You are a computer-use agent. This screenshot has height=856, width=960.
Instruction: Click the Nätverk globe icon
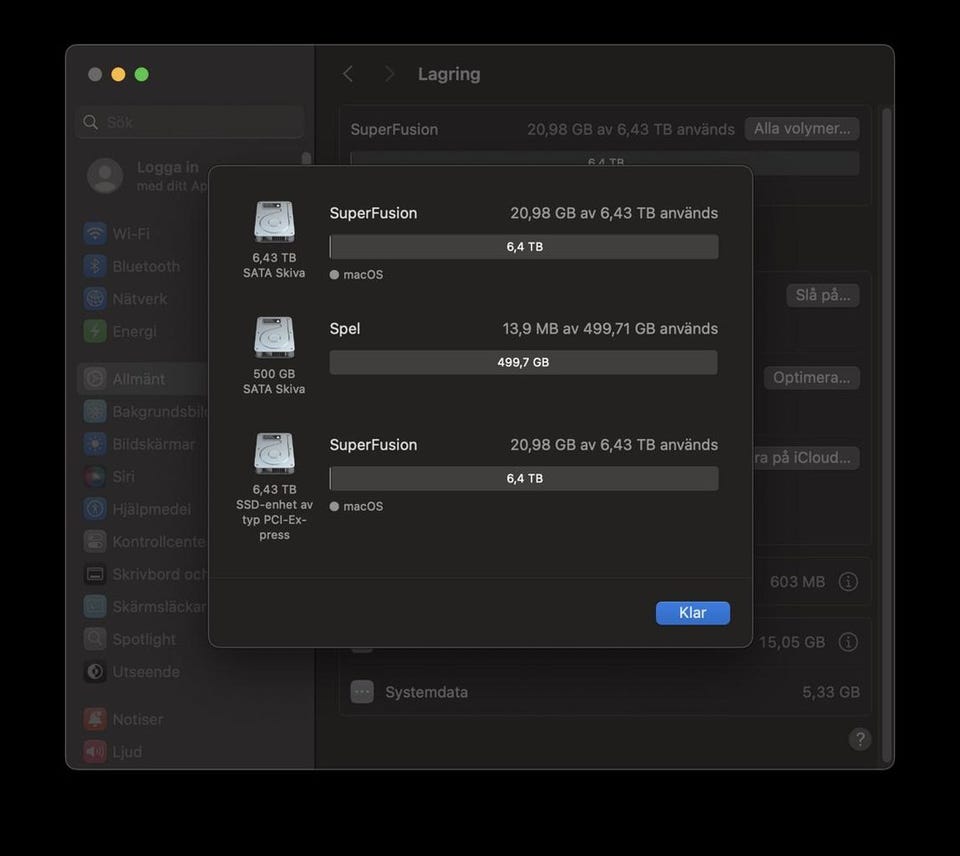coord(95,299)
